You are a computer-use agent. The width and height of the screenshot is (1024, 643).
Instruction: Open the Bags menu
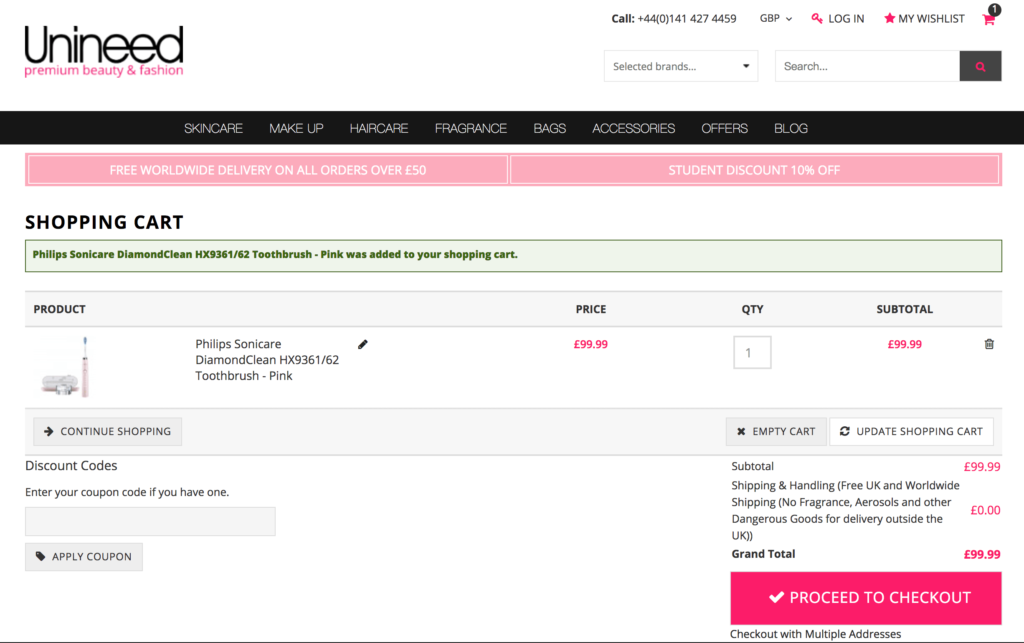tap(550, 129)
